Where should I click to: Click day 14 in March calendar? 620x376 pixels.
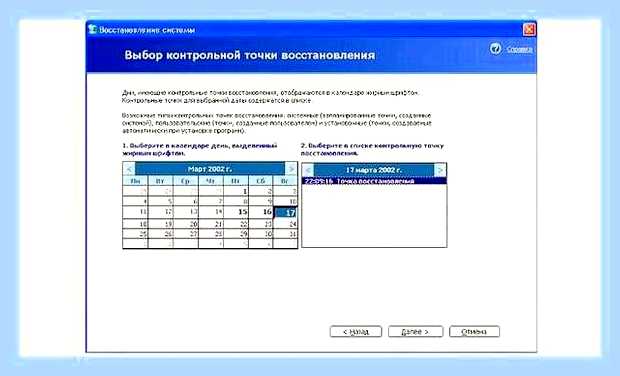click(x=211, y=212)
